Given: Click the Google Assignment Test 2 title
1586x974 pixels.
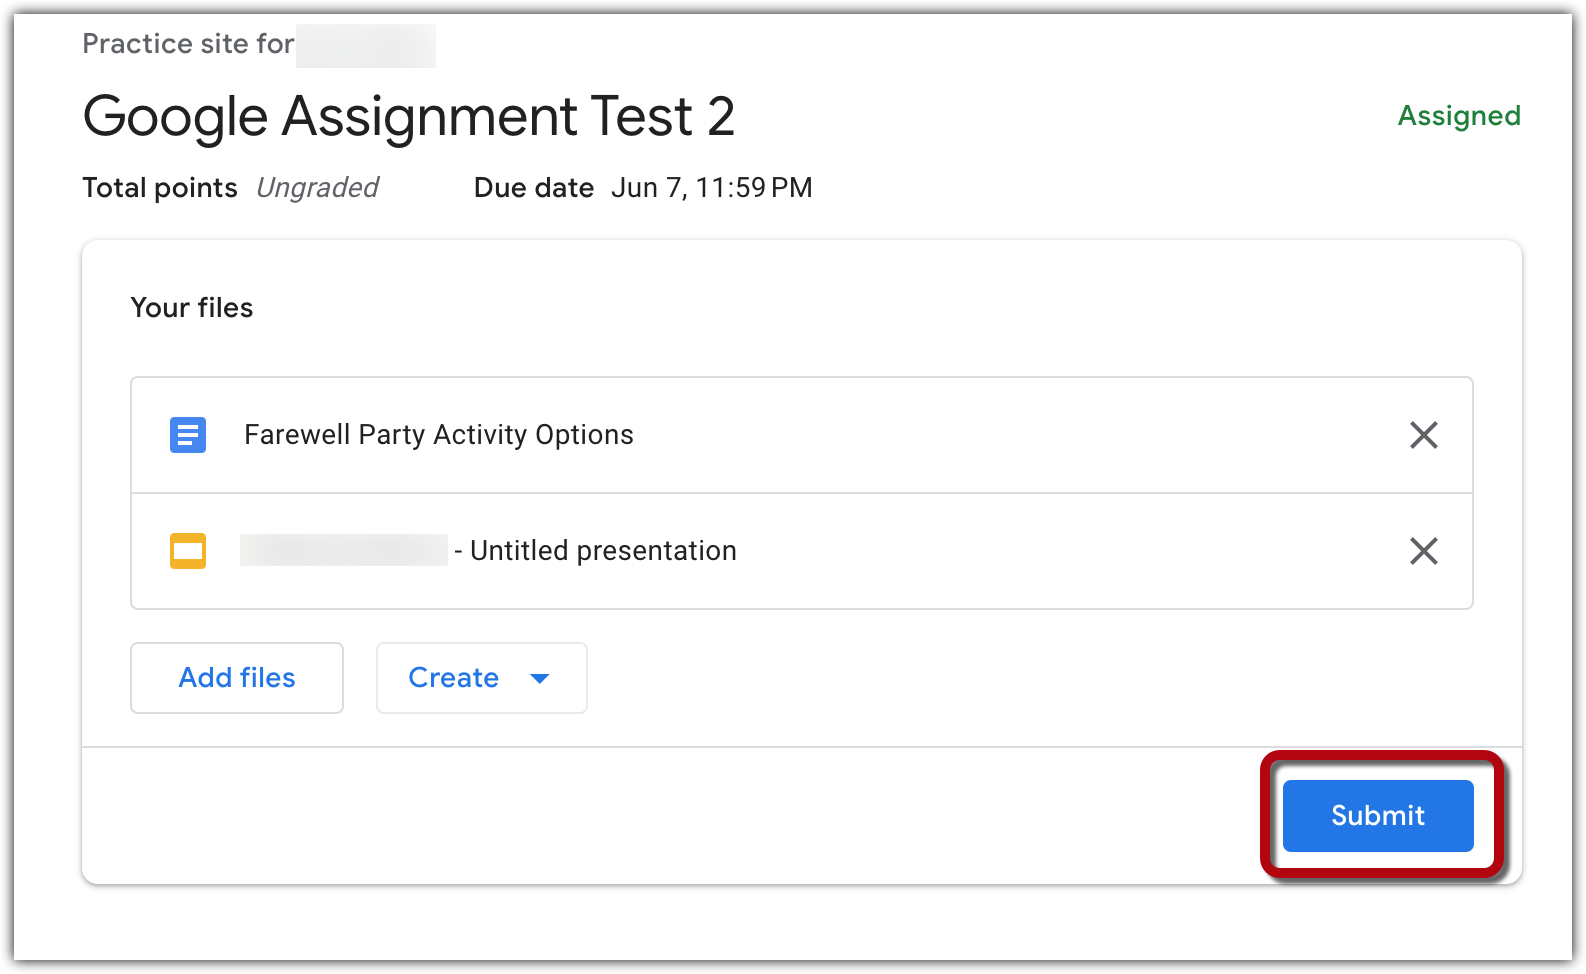Looking at the screenshot, I should [409, 116].
